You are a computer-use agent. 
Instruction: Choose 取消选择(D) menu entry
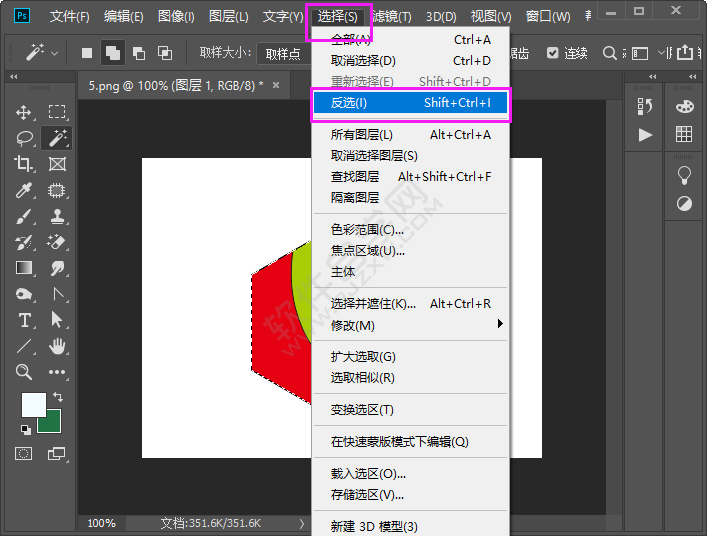(x=410, y=60)
